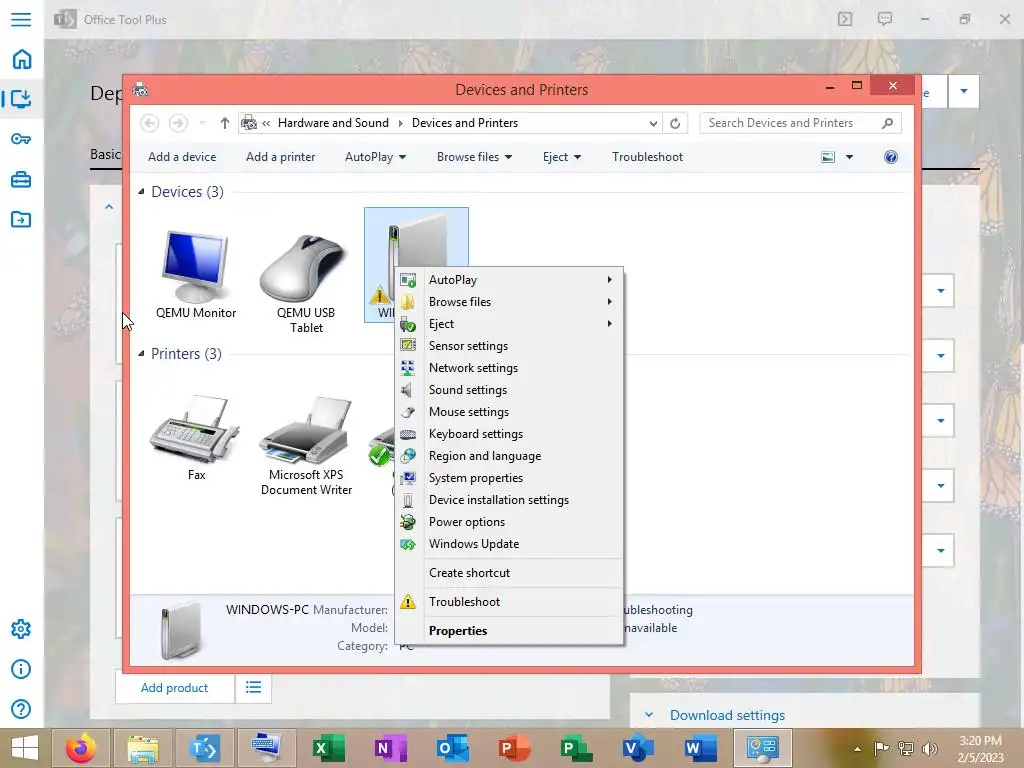Open Word from the taskbar
The width and height of the screenshot is (1024, 768).
point(700,748)
